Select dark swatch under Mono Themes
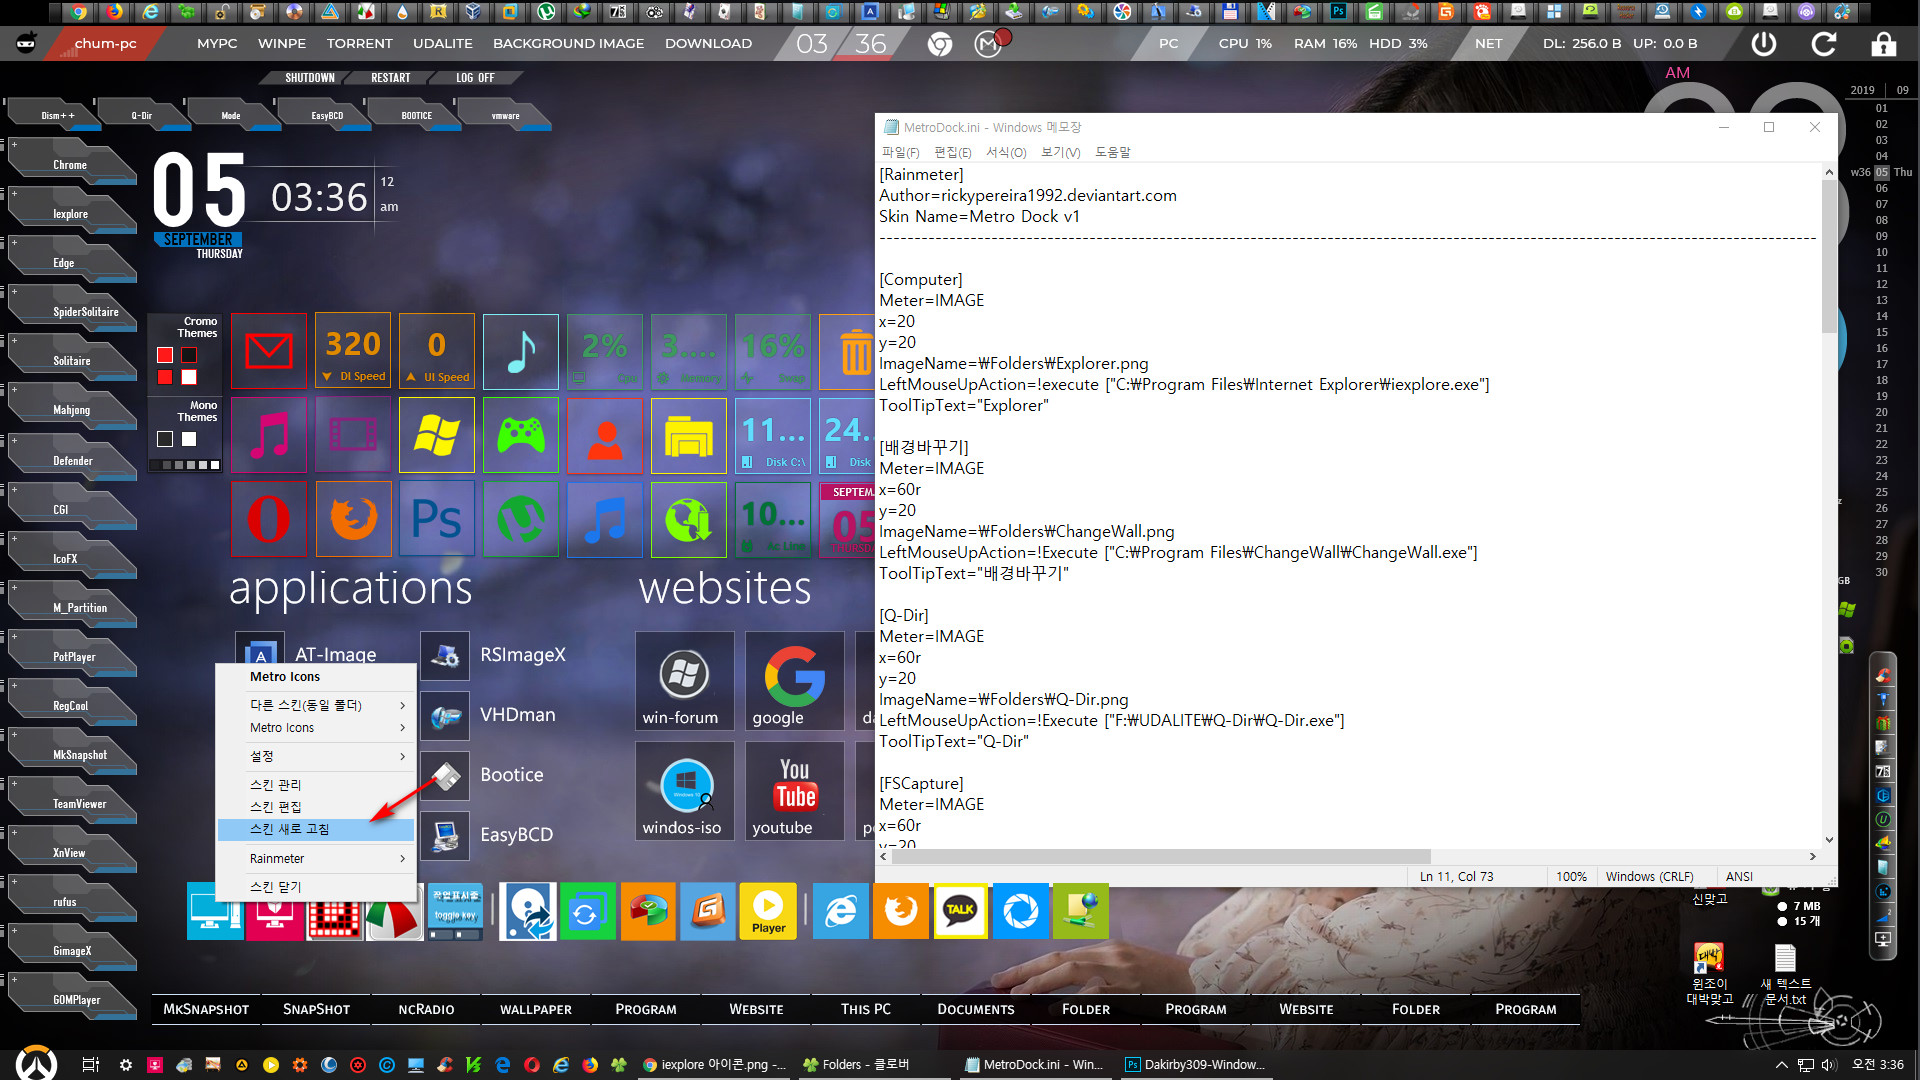Image resolution: width=1920 pixels, height=1080 pixels. (165, 439)
